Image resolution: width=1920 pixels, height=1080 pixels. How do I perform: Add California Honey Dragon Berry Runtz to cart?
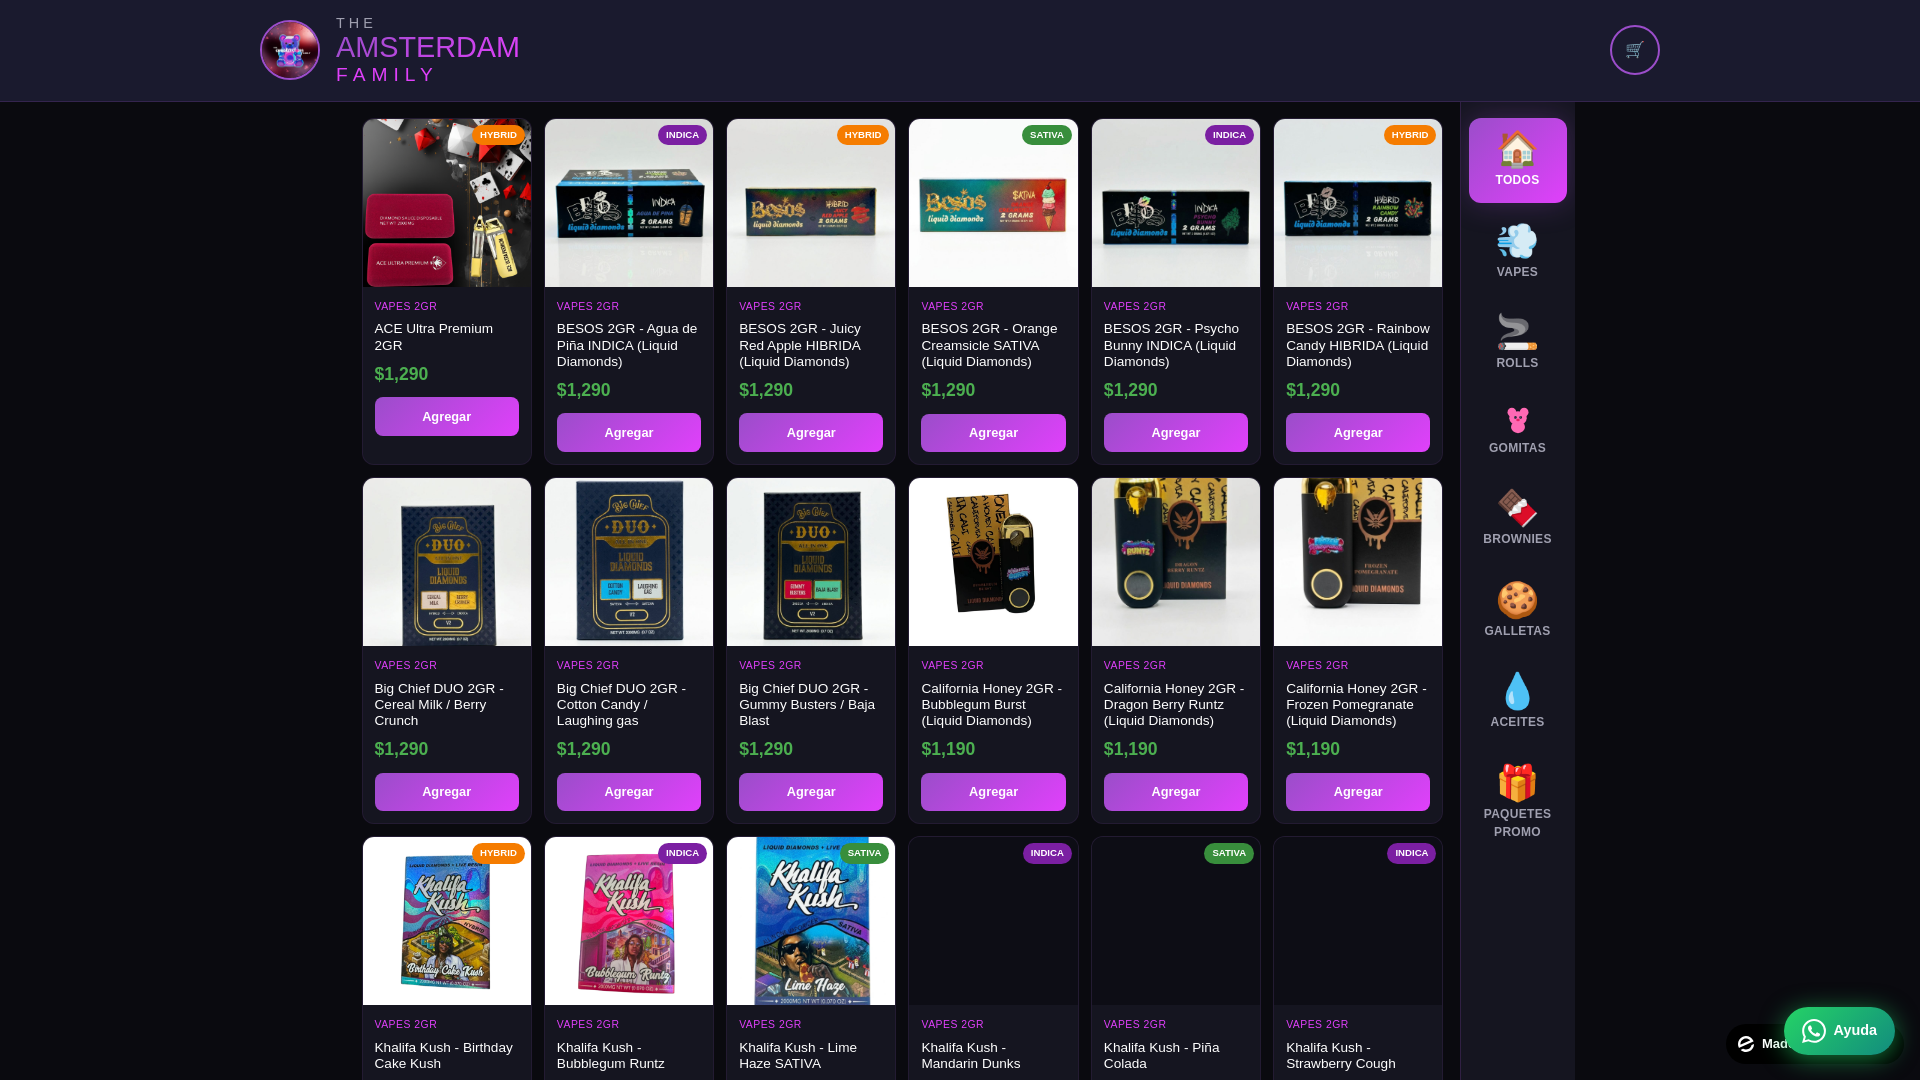(1176, 792)
